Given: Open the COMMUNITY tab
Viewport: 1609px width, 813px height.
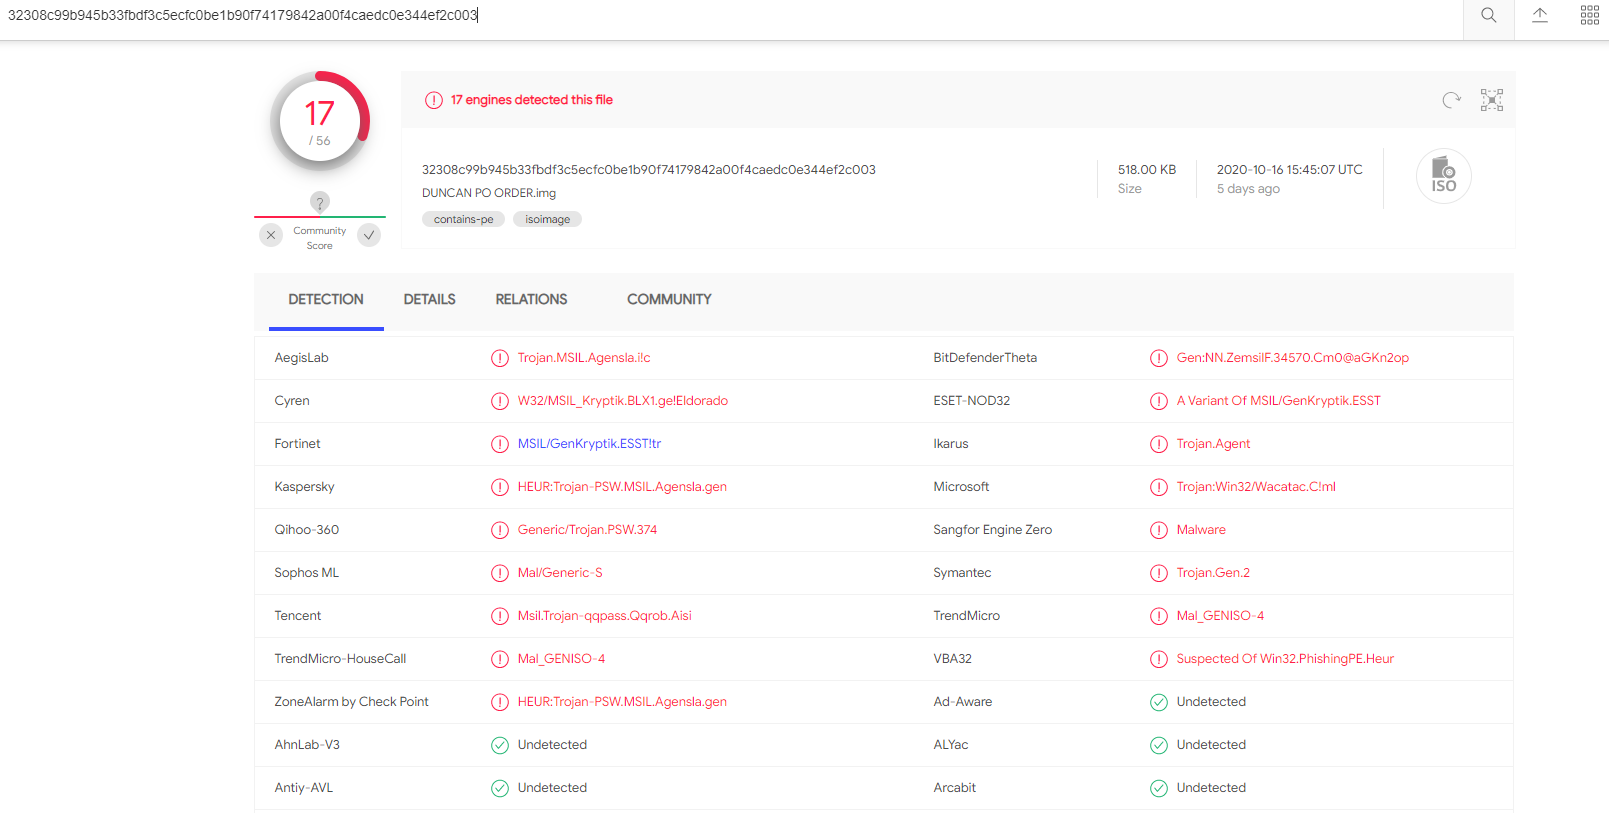Looking at the screenshot, I should coord(669,300).
